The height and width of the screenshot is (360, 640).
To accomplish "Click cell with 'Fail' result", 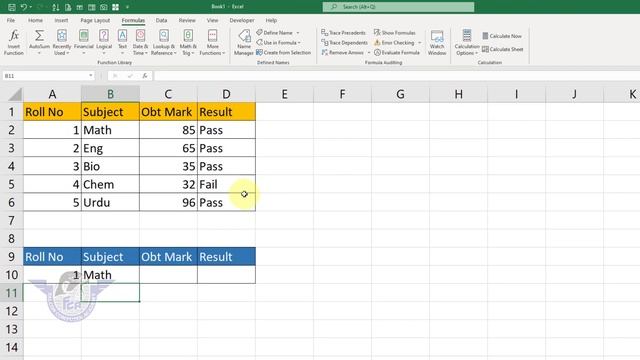I will pyautogui.click(x=227, y=184).
